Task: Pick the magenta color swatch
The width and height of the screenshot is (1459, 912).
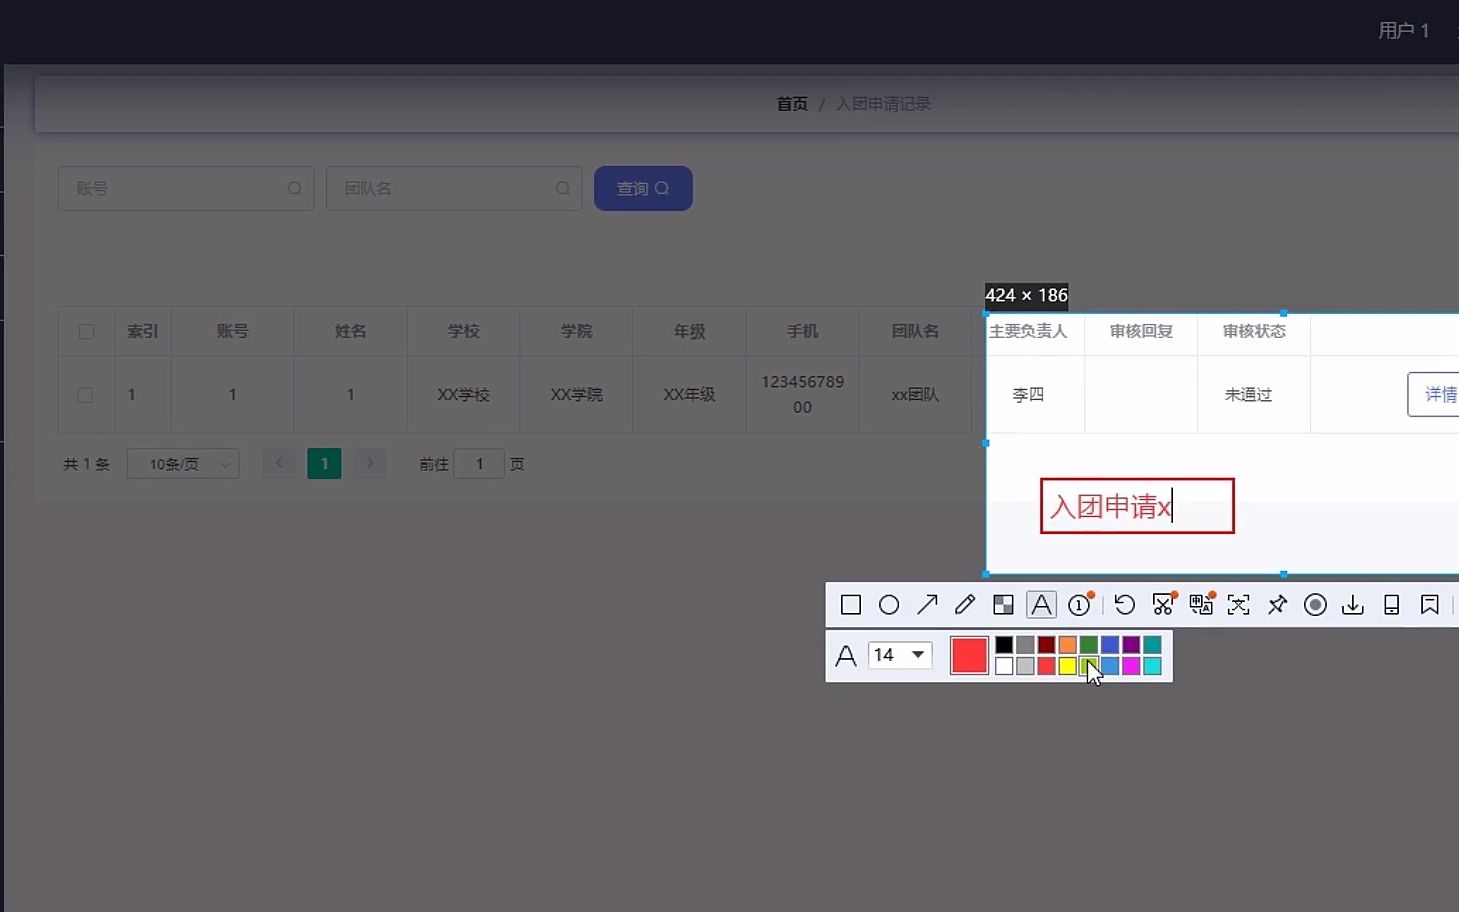Action: (1131, 666)
